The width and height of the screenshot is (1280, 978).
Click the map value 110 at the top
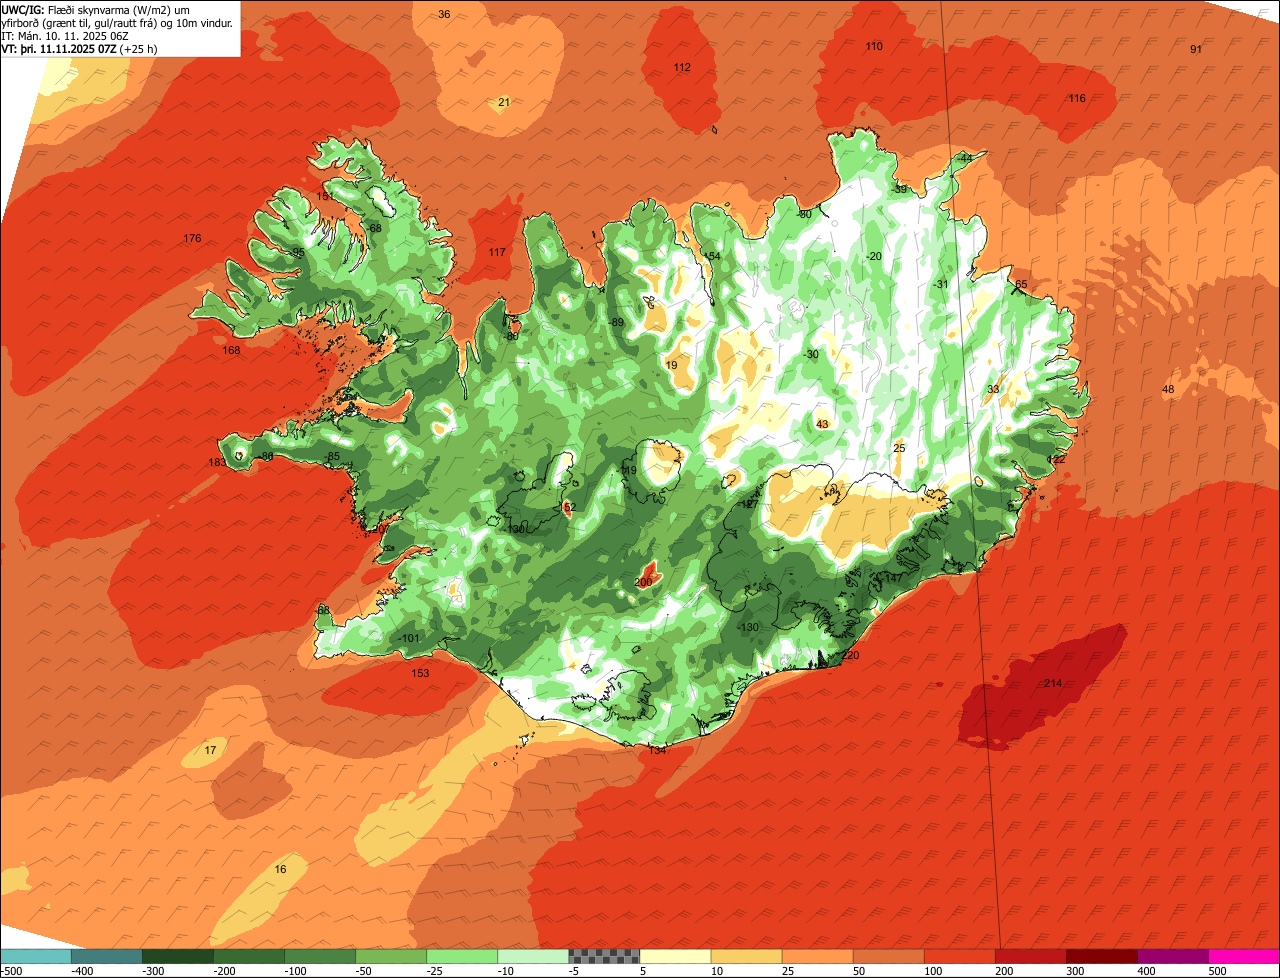point(874,47)
